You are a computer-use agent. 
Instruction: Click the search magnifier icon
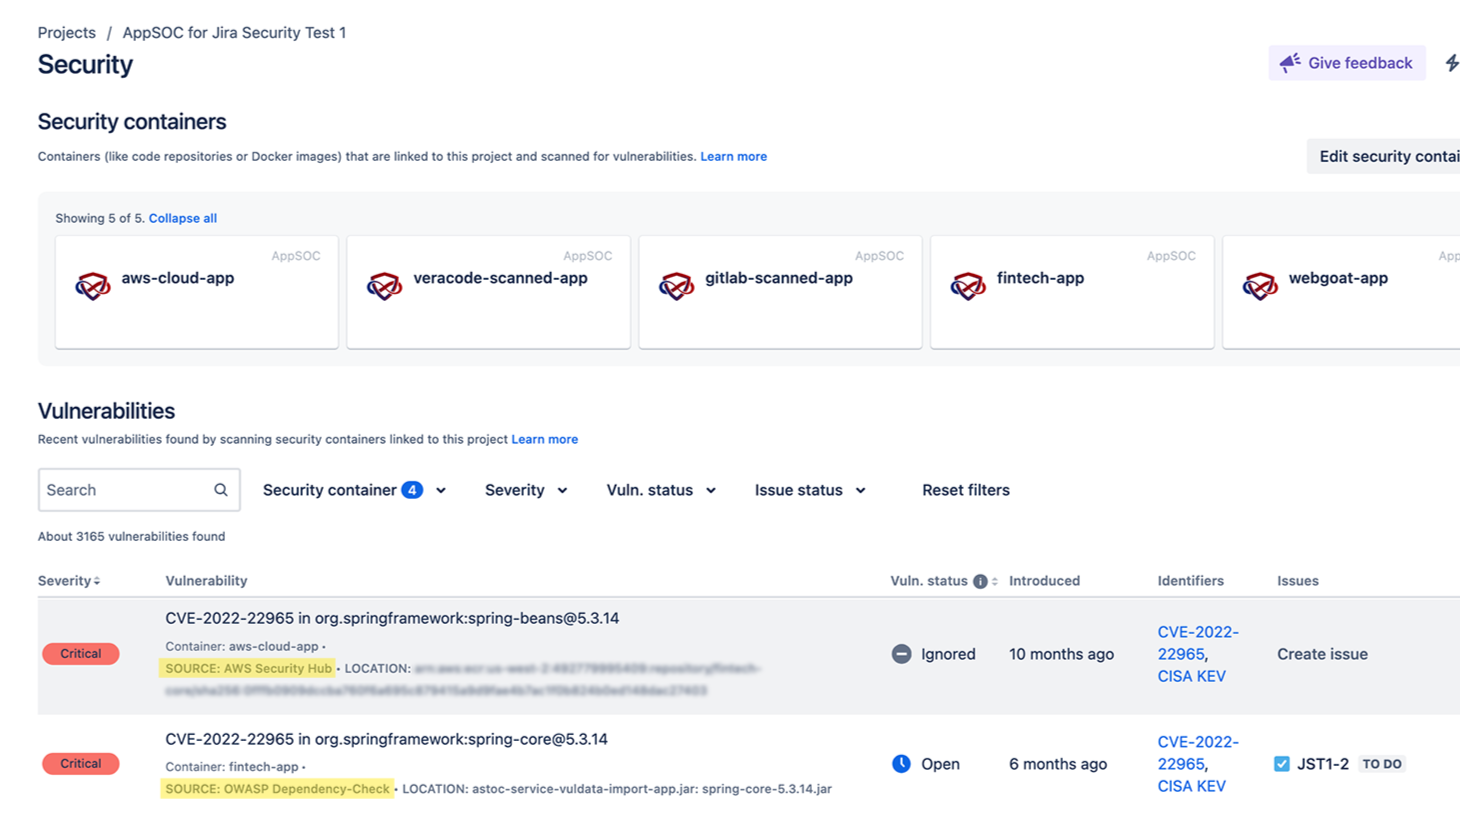[220, 490]
